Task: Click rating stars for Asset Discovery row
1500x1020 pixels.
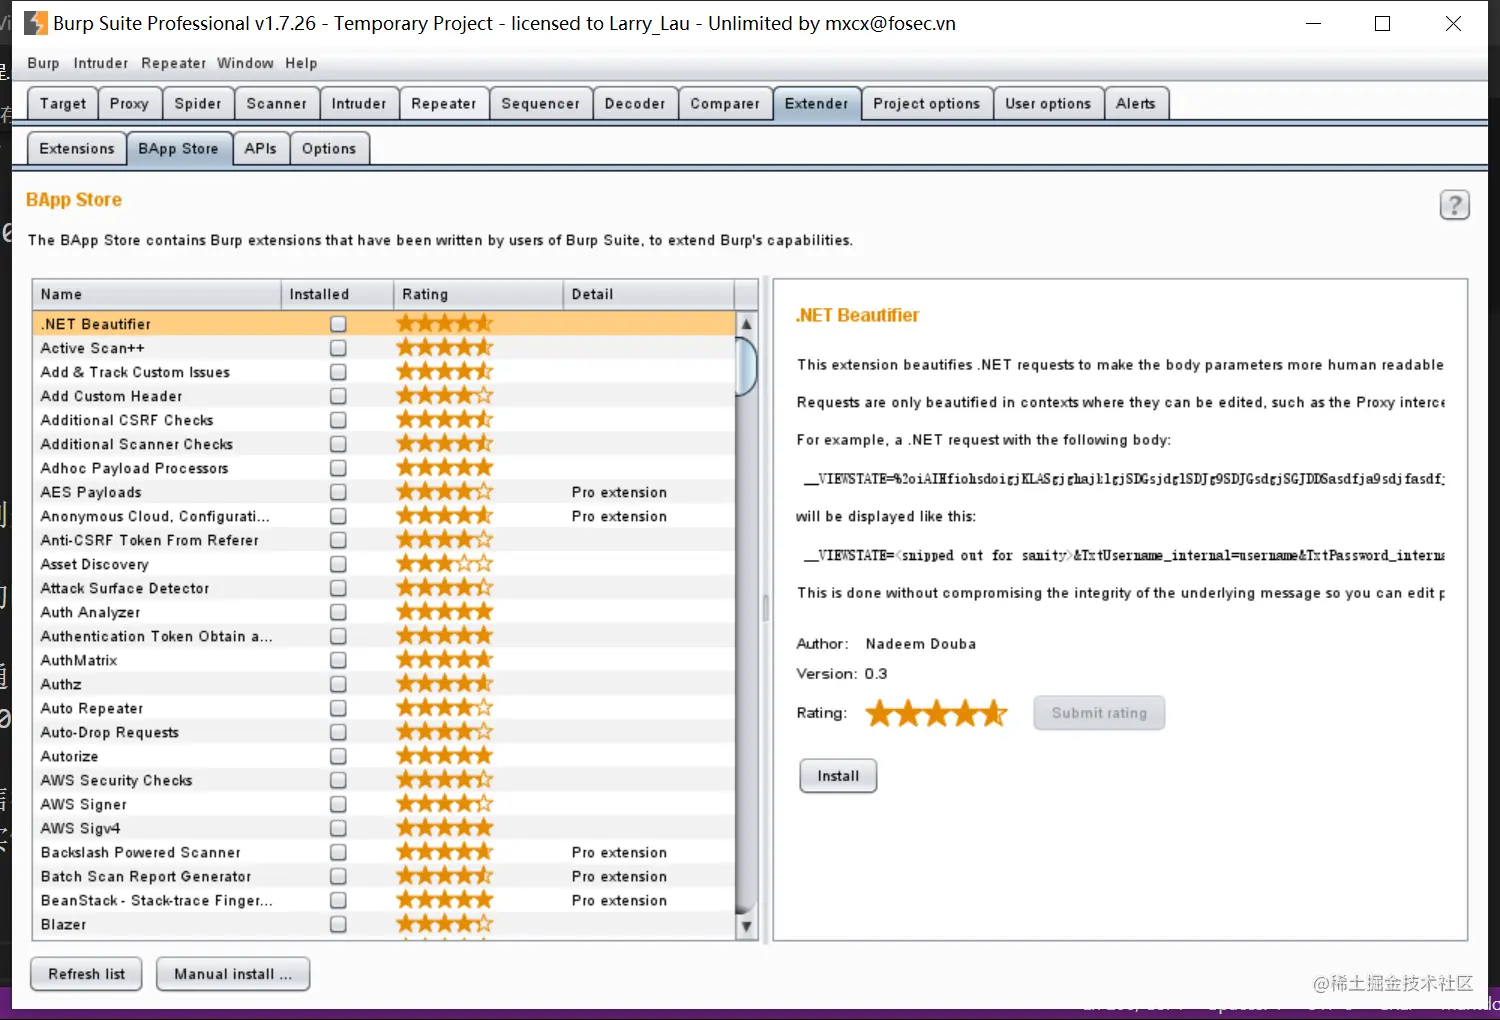Action: pyautogui.click(x=445, y=564)
